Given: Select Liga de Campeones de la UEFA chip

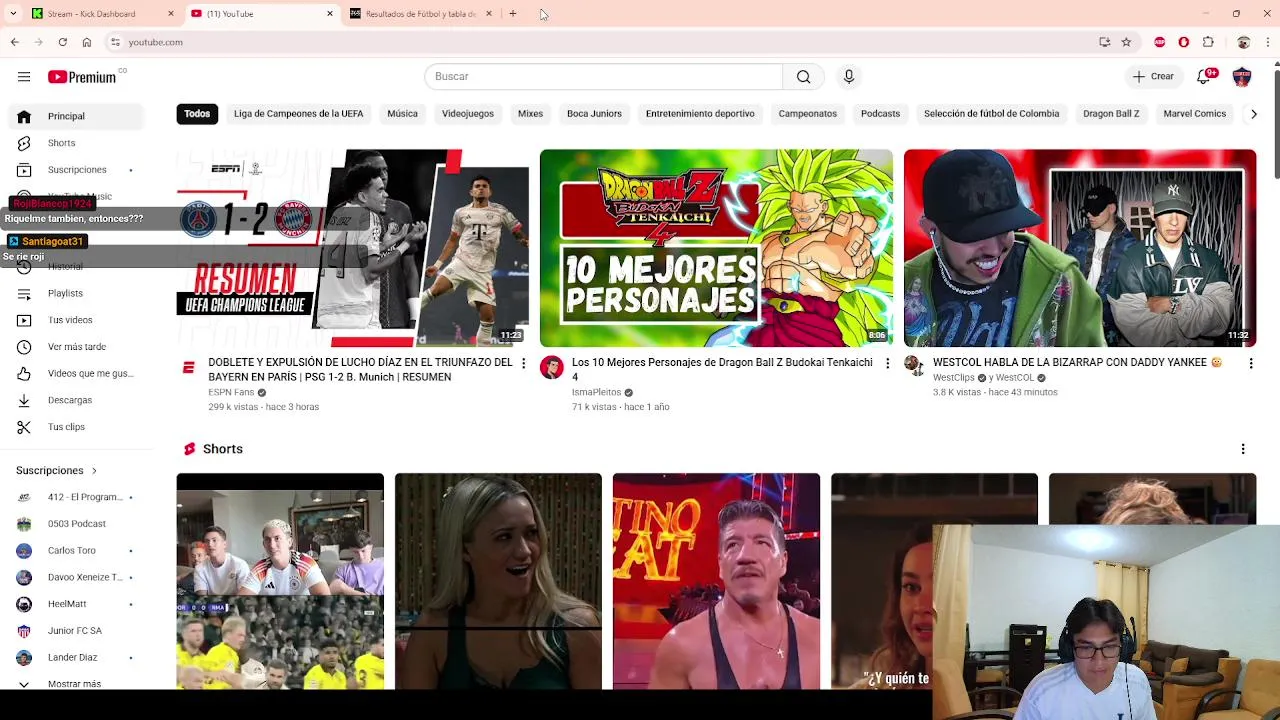Looking at the screenshot, I should pyautogui.click(x=298, y=114).
